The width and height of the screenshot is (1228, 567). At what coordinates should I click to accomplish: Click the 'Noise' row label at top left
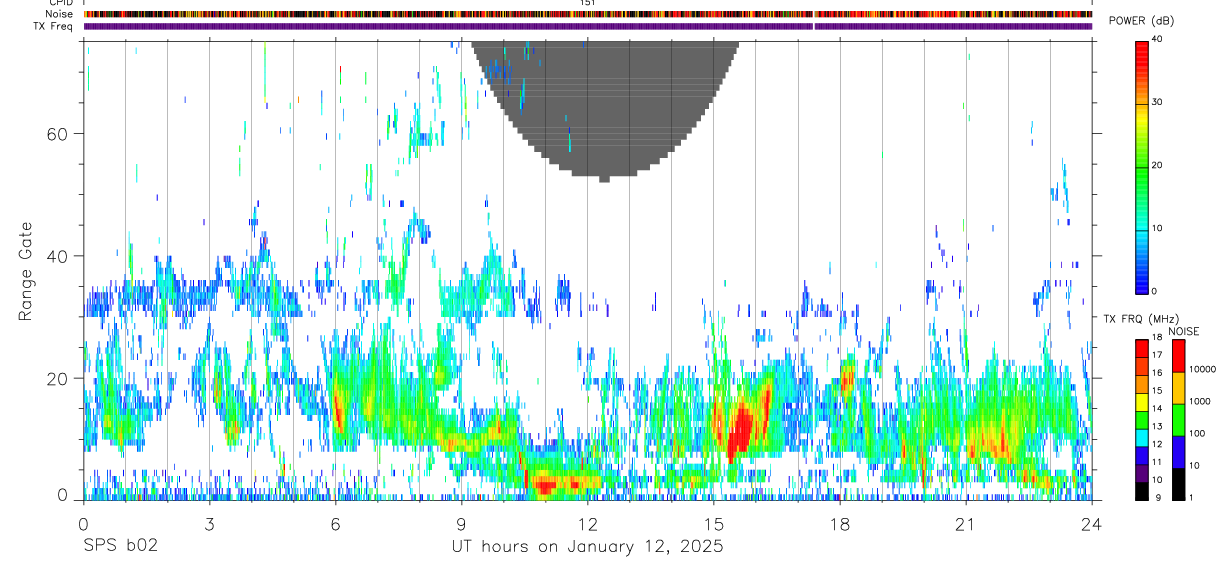[x=59, y=14]
